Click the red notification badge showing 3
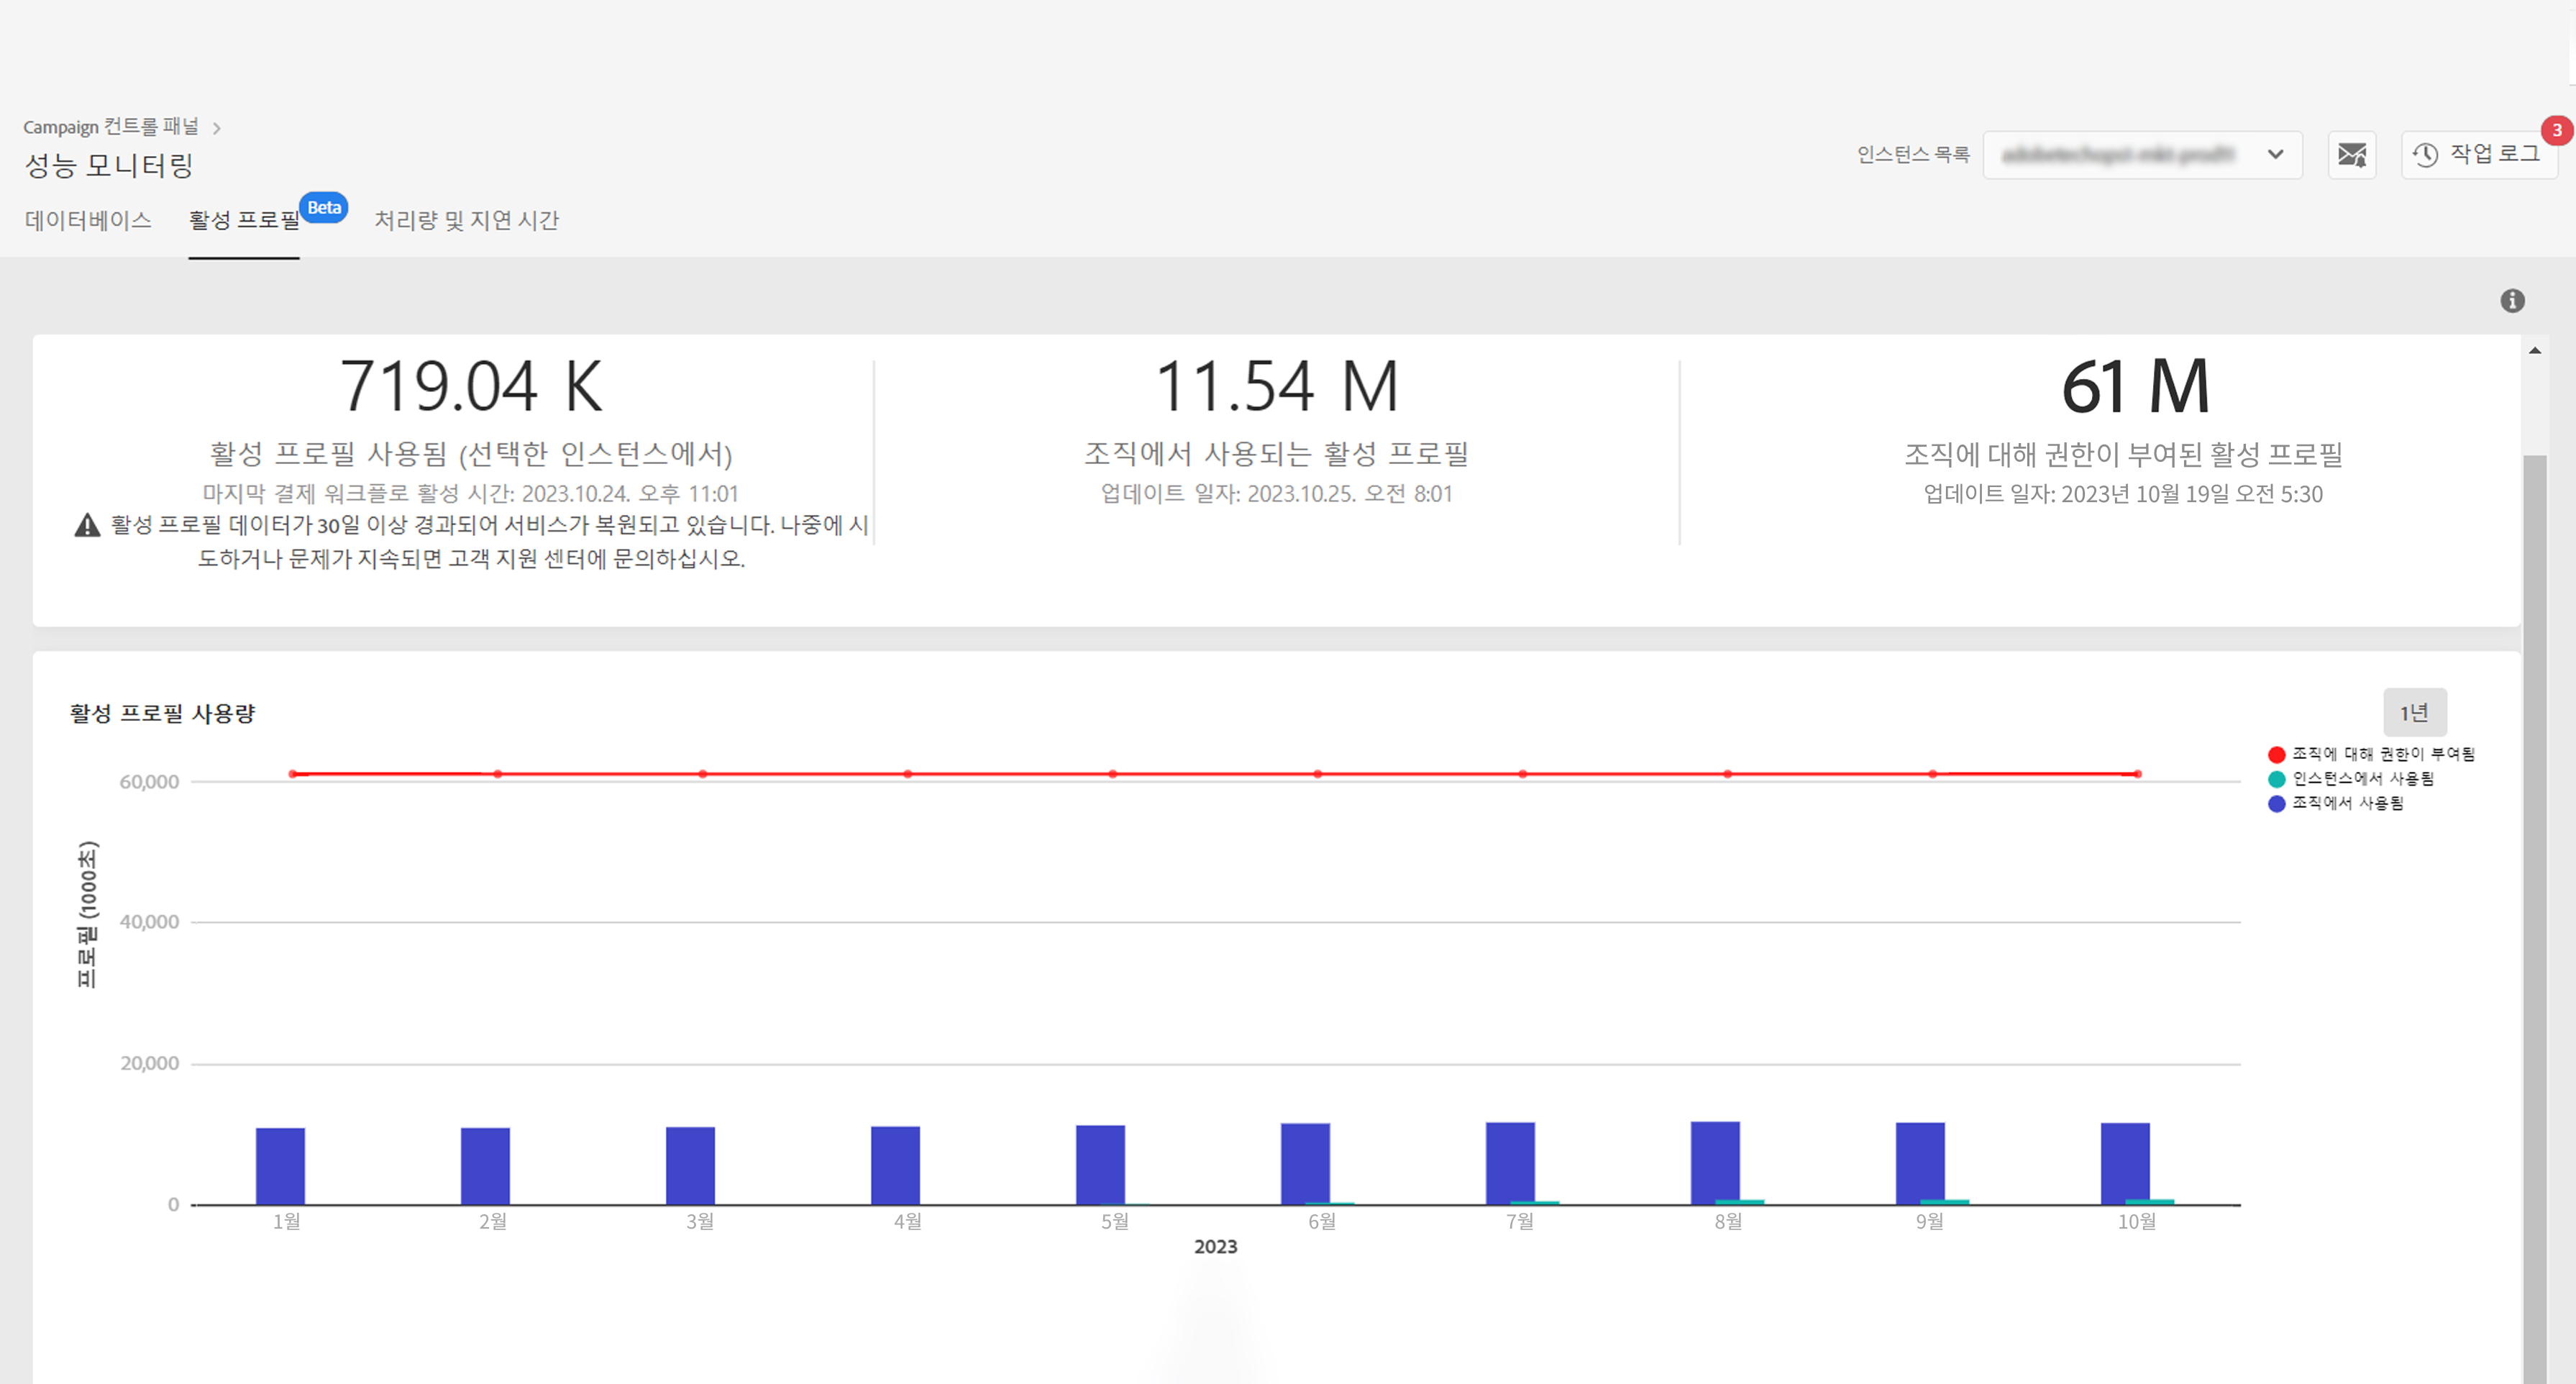 [x=2556, y=130]
